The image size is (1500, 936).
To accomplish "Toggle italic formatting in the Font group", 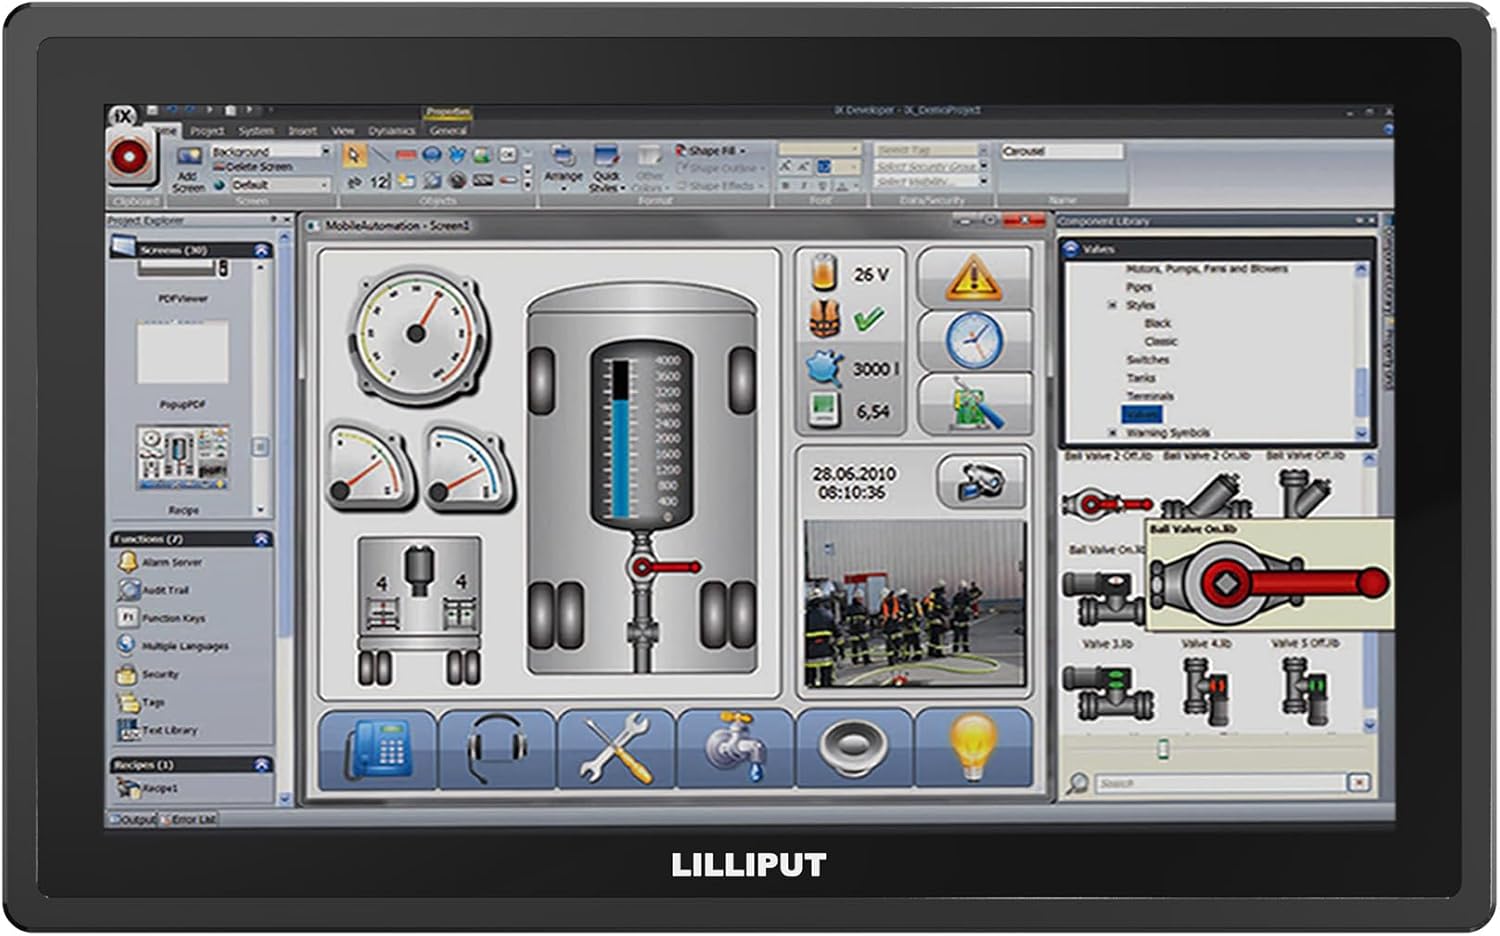I will [x=805, y=185].
